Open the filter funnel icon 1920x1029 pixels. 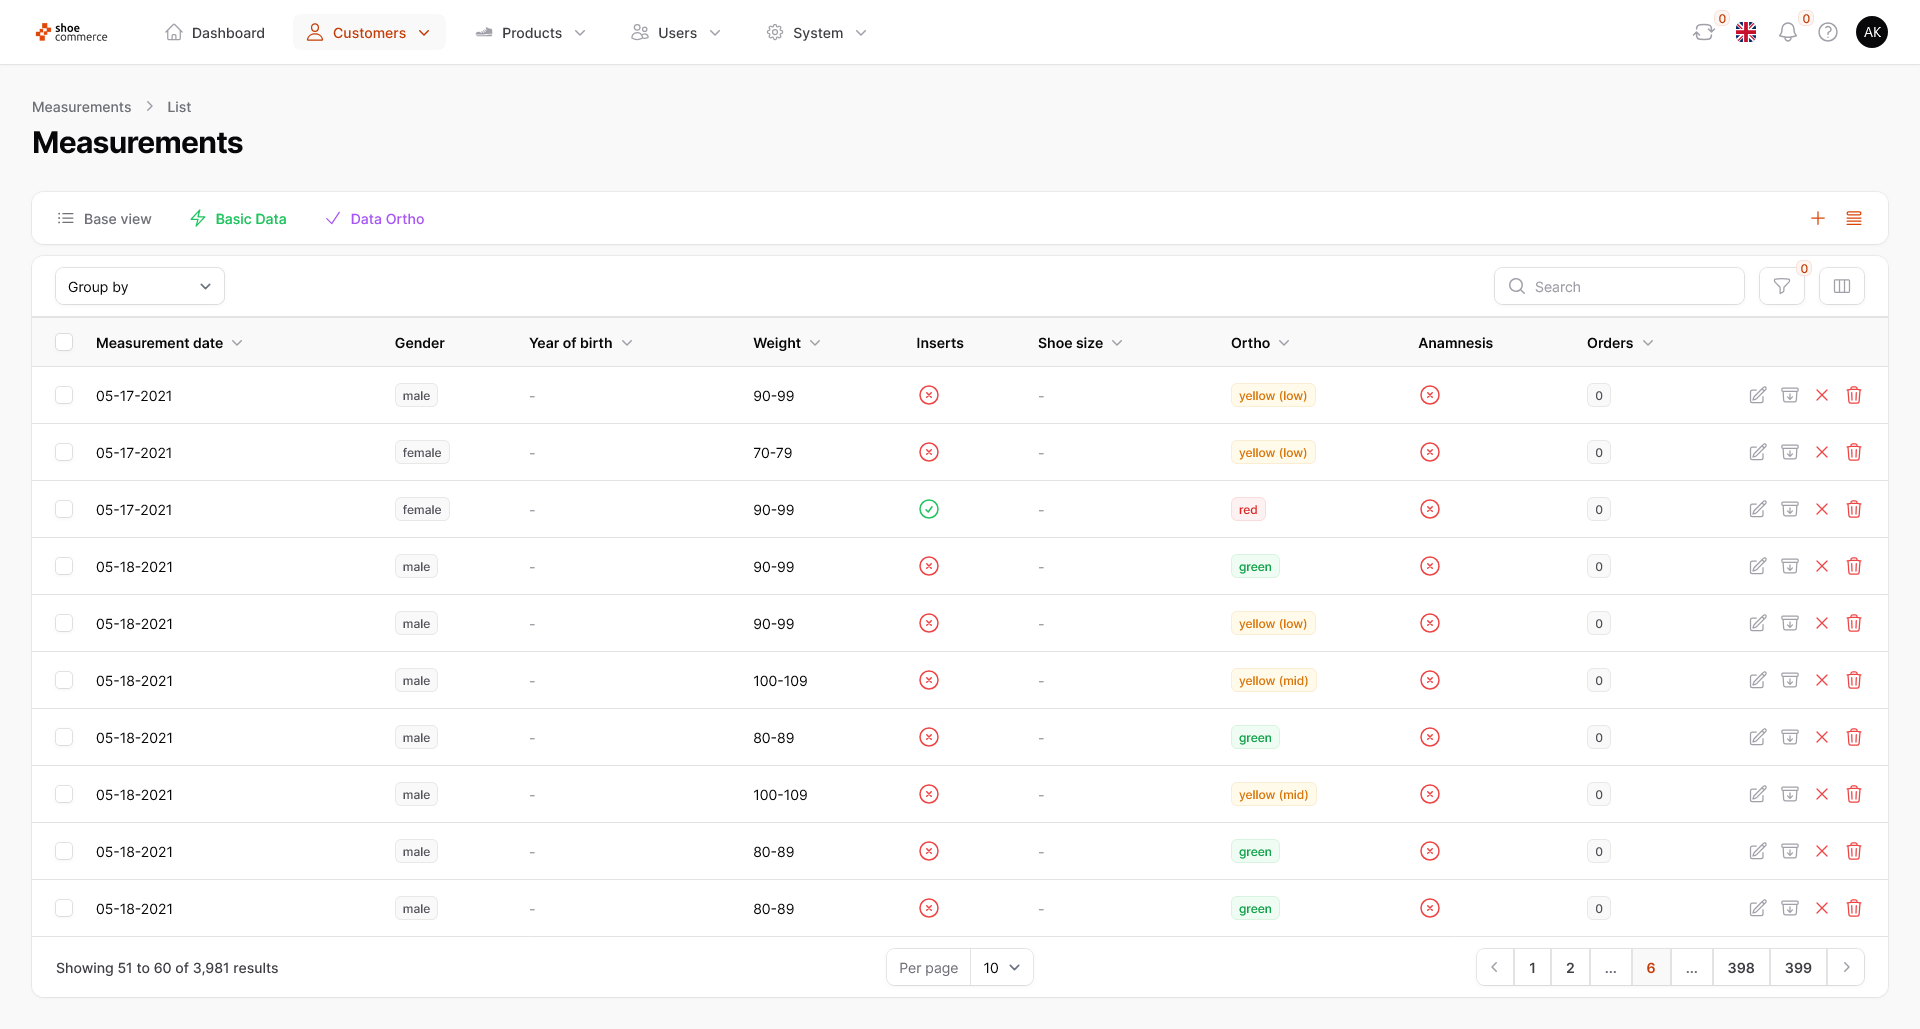pos(1781,287)
